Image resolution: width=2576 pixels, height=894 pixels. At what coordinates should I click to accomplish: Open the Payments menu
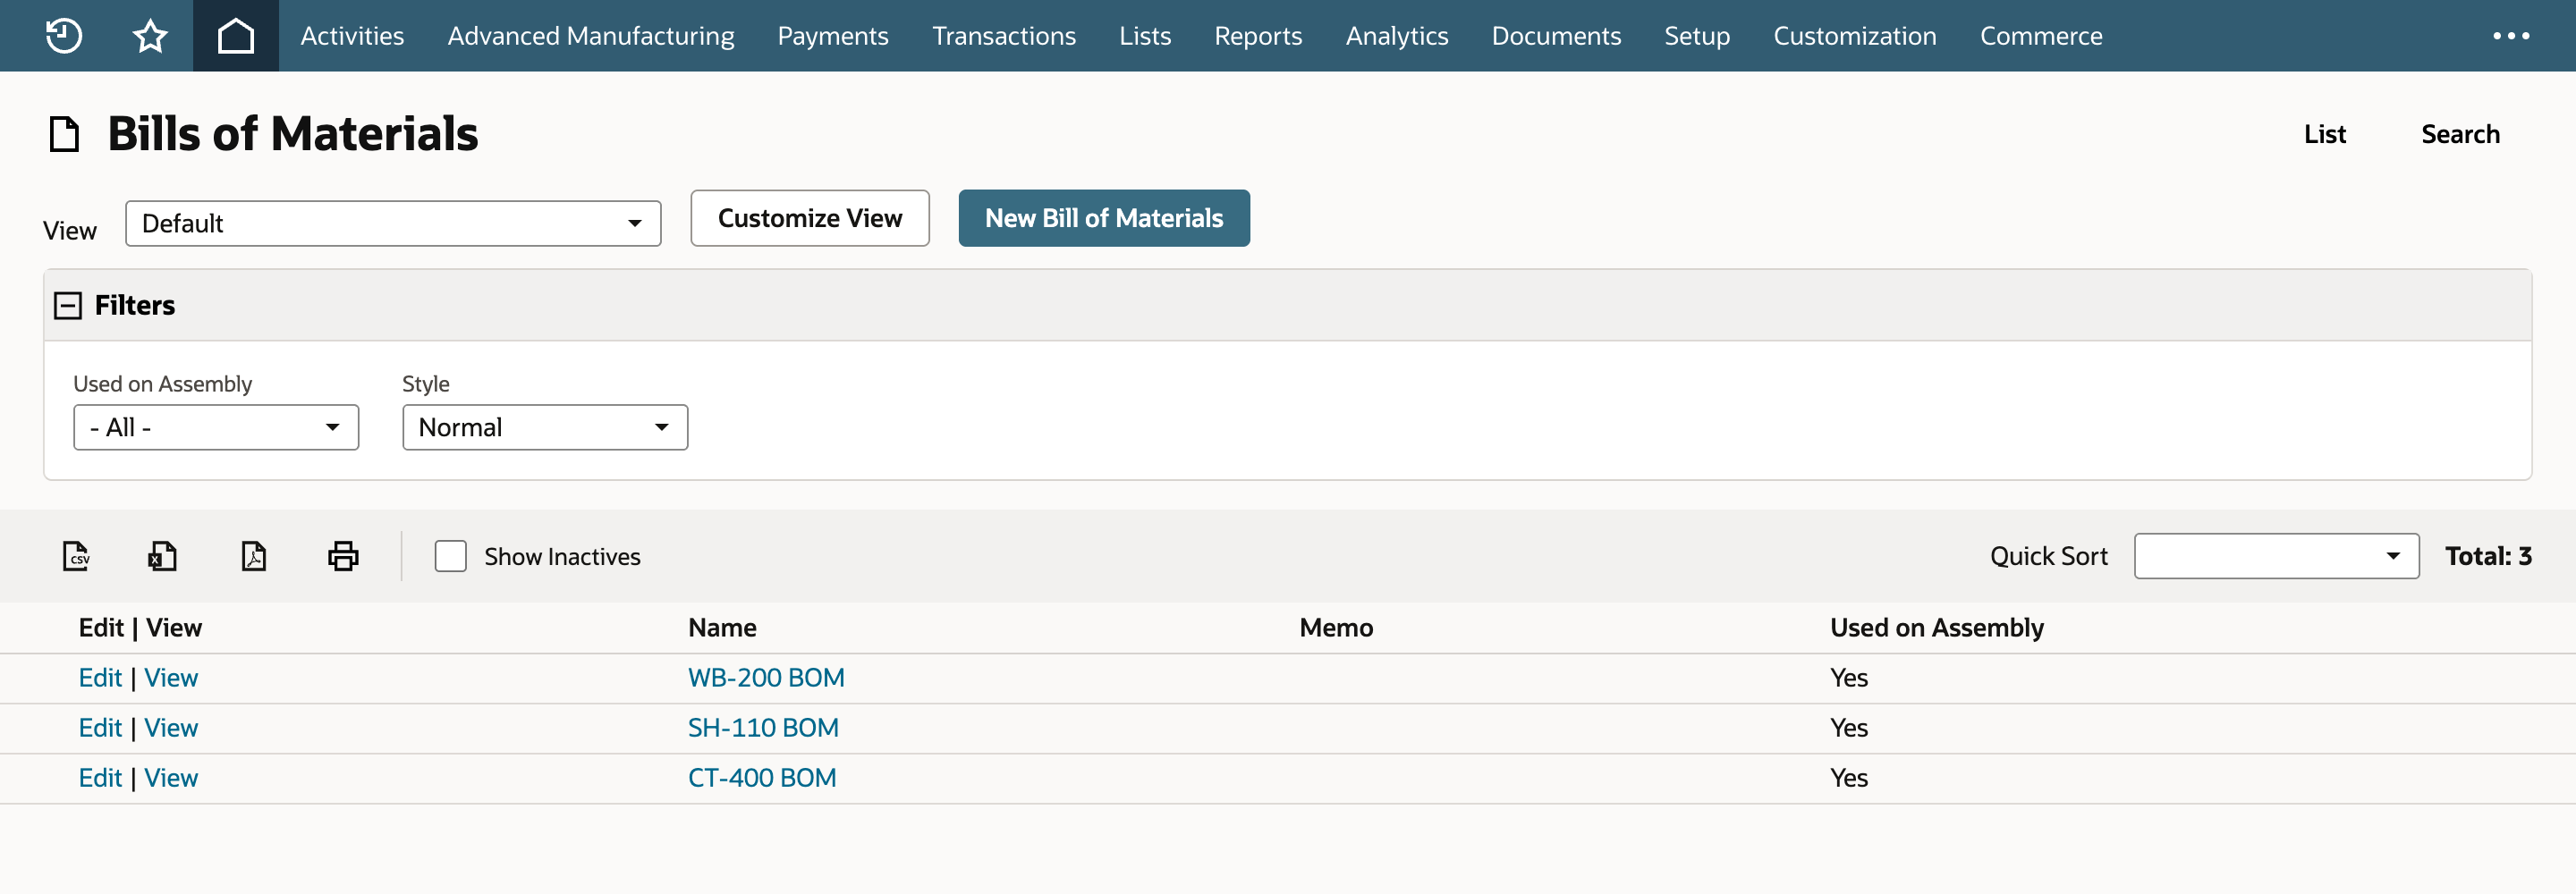click(833, 36)
